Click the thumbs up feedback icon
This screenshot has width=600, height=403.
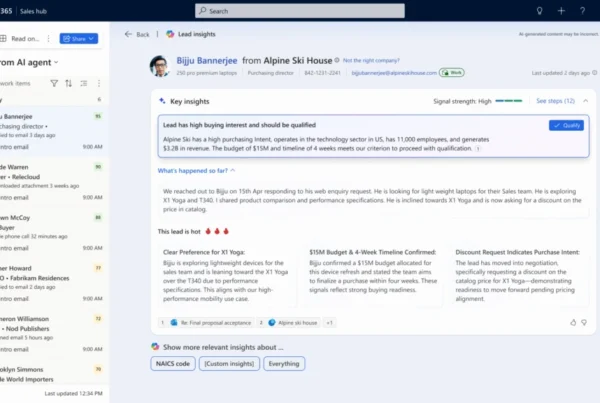click(573, 322)
